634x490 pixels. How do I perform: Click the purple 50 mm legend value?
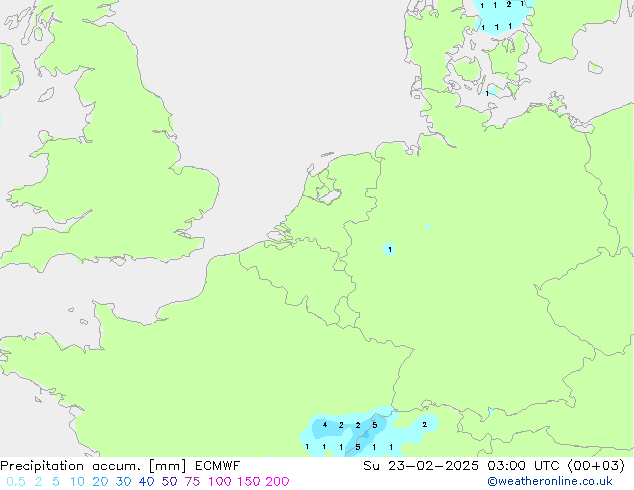point(169,482)
